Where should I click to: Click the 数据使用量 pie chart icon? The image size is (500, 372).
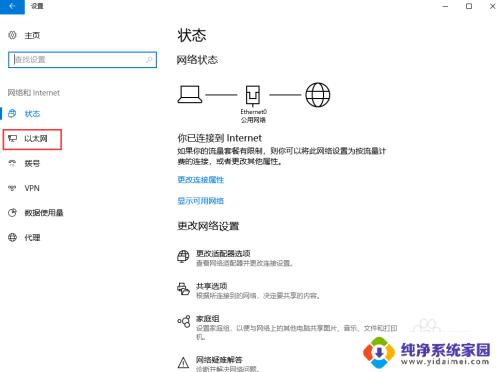pos(12,212)
